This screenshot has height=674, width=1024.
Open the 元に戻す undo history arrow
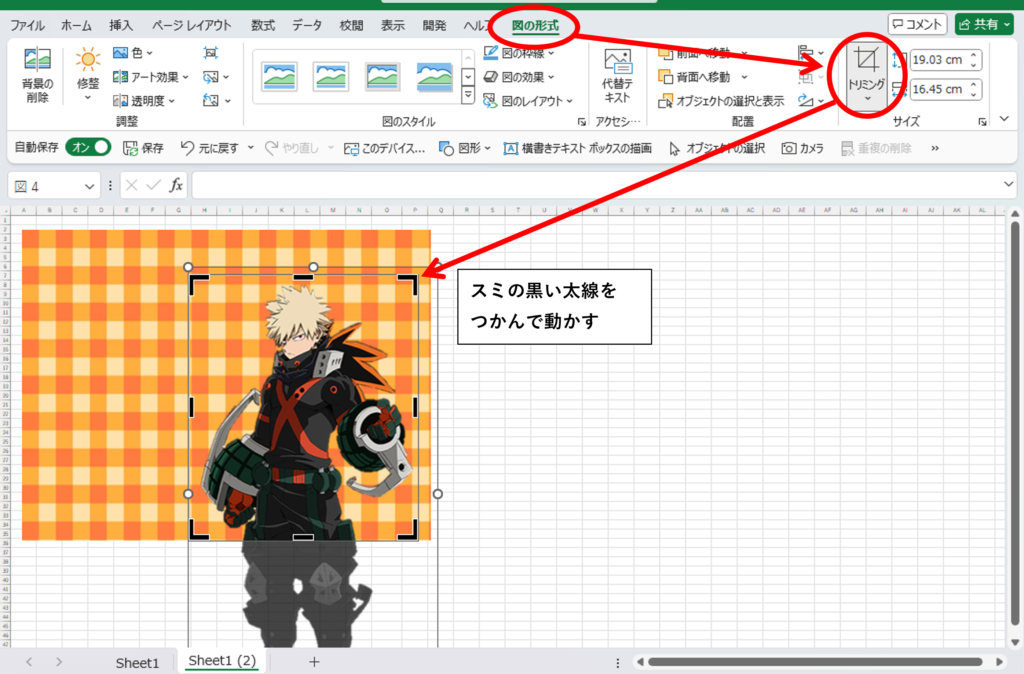(251, 148)
